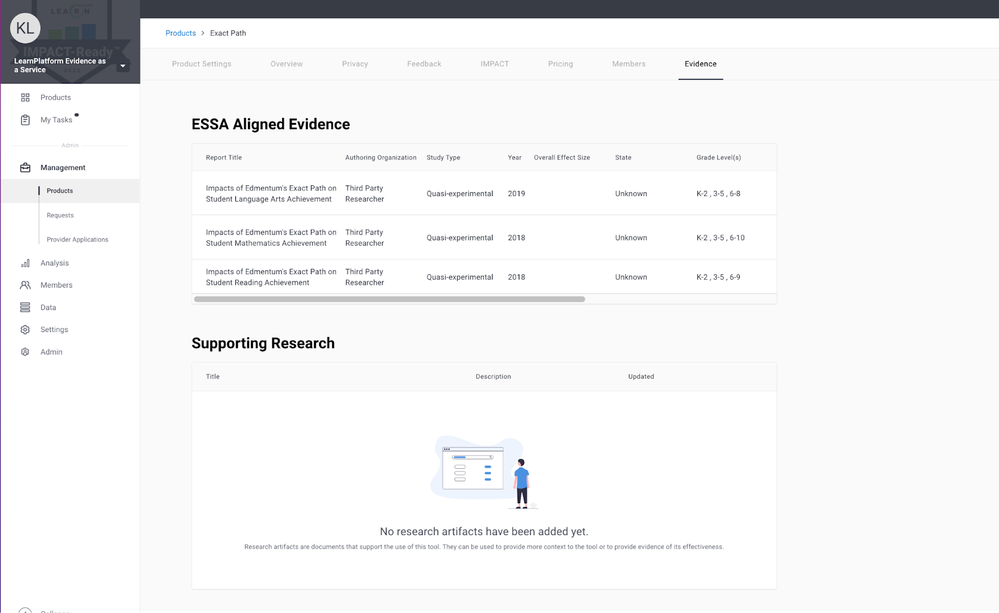The image size is (999, 613).
Task: Click the evidence table horizontal scrollbar
Action: pos(389,299)
